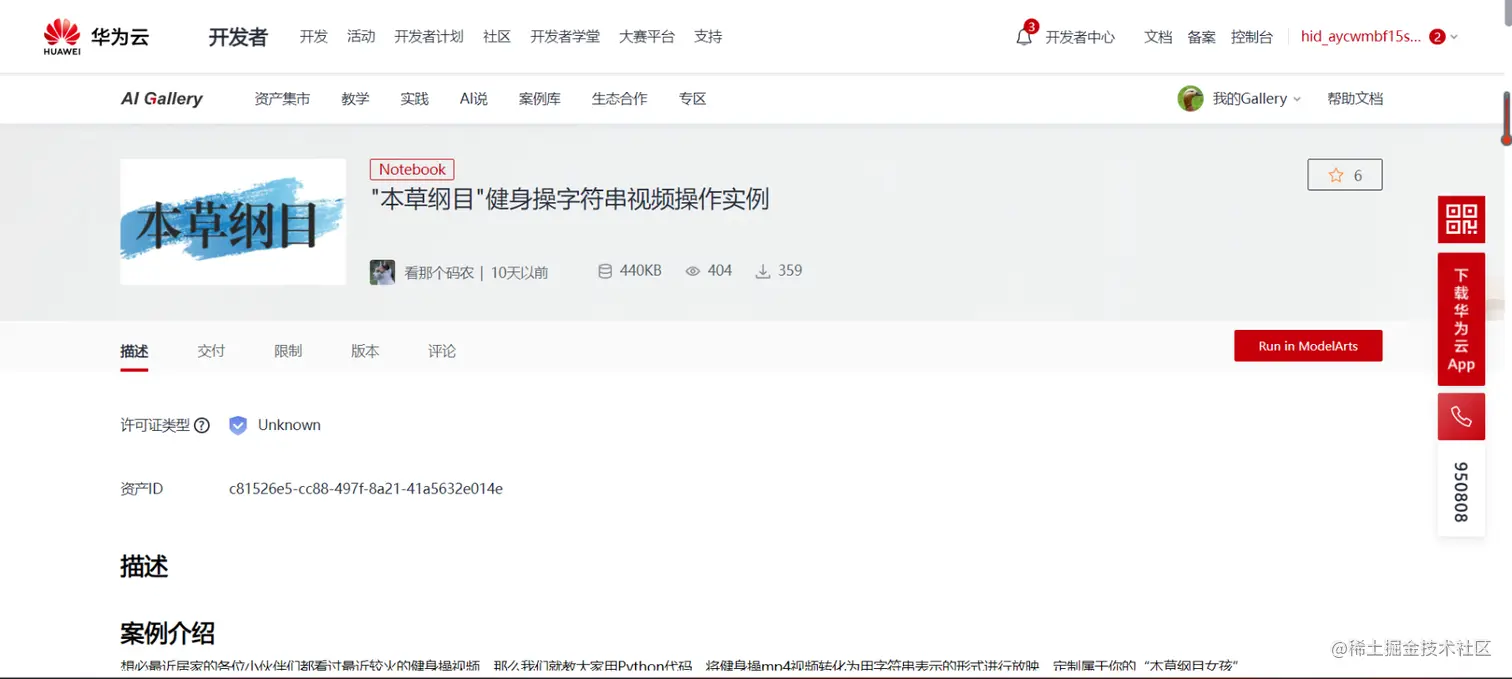The image size is (1512, 679).
Task: Open the 开发 top nav item
Action: [313, 37]
